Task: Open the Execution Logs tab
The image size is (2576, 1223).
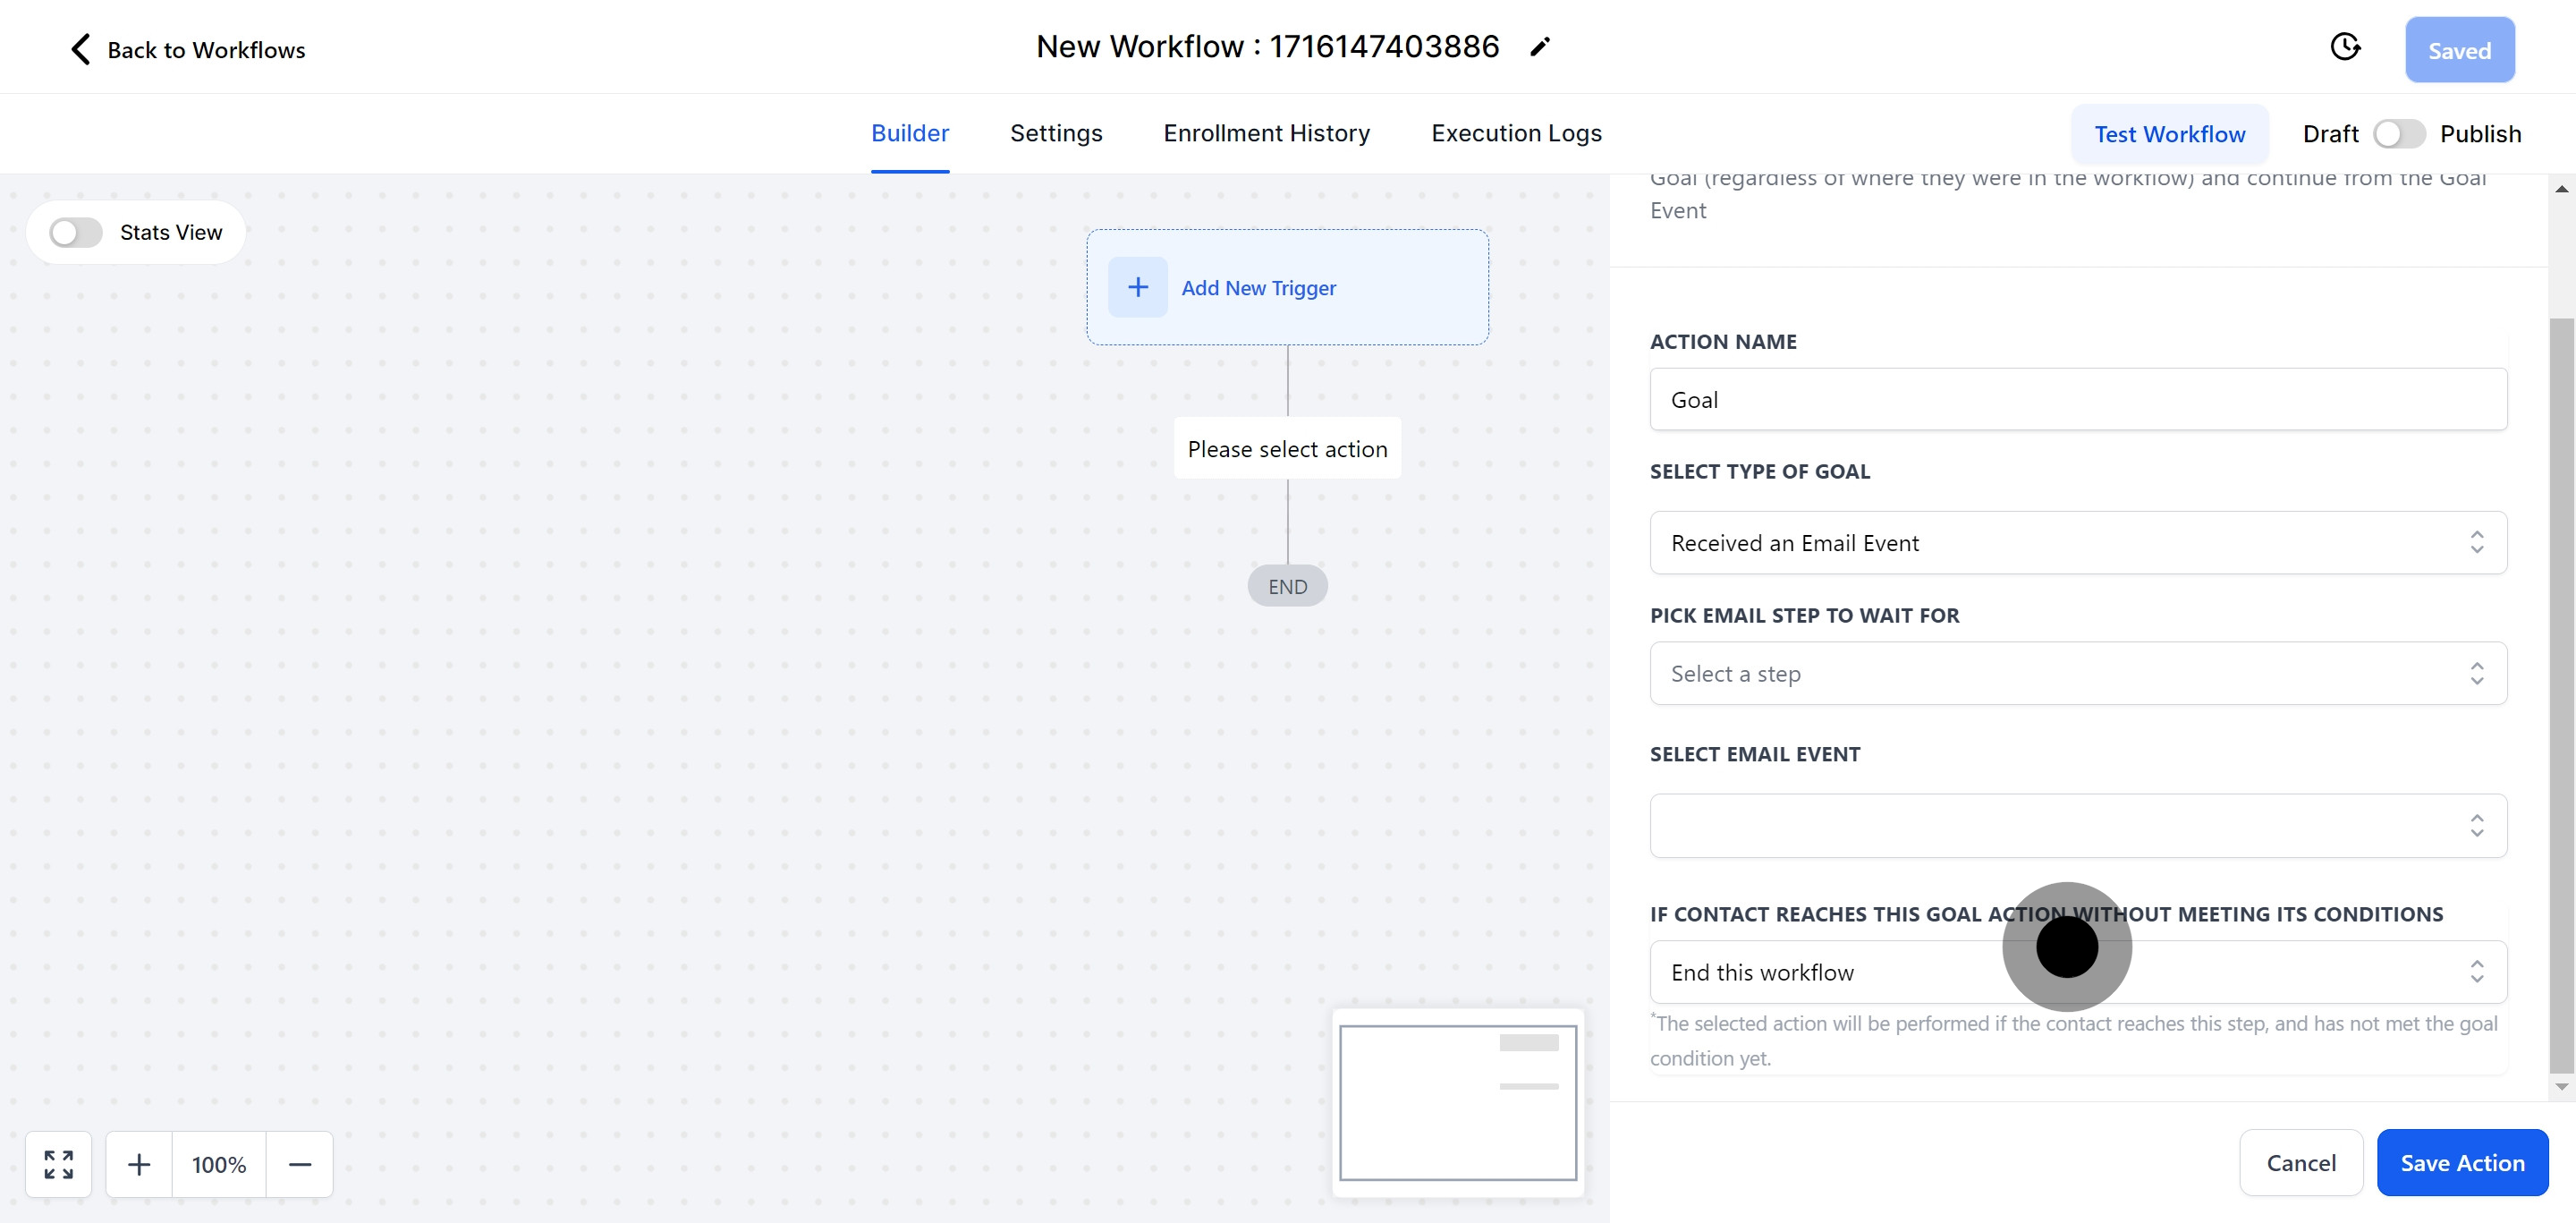Action: tap(1515, 133)
